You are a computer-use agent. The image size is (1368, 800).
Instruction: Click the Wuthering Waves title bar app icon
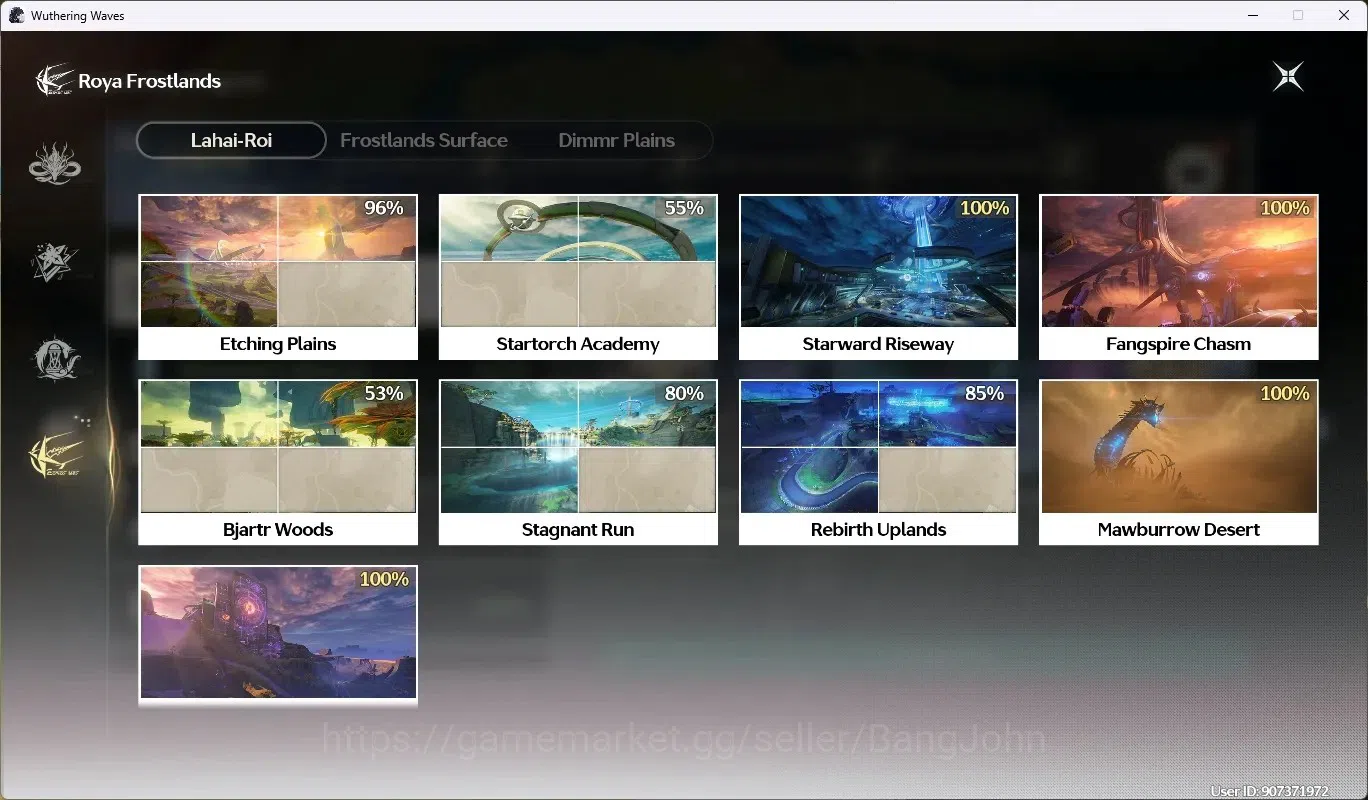[x=16, y=15]
